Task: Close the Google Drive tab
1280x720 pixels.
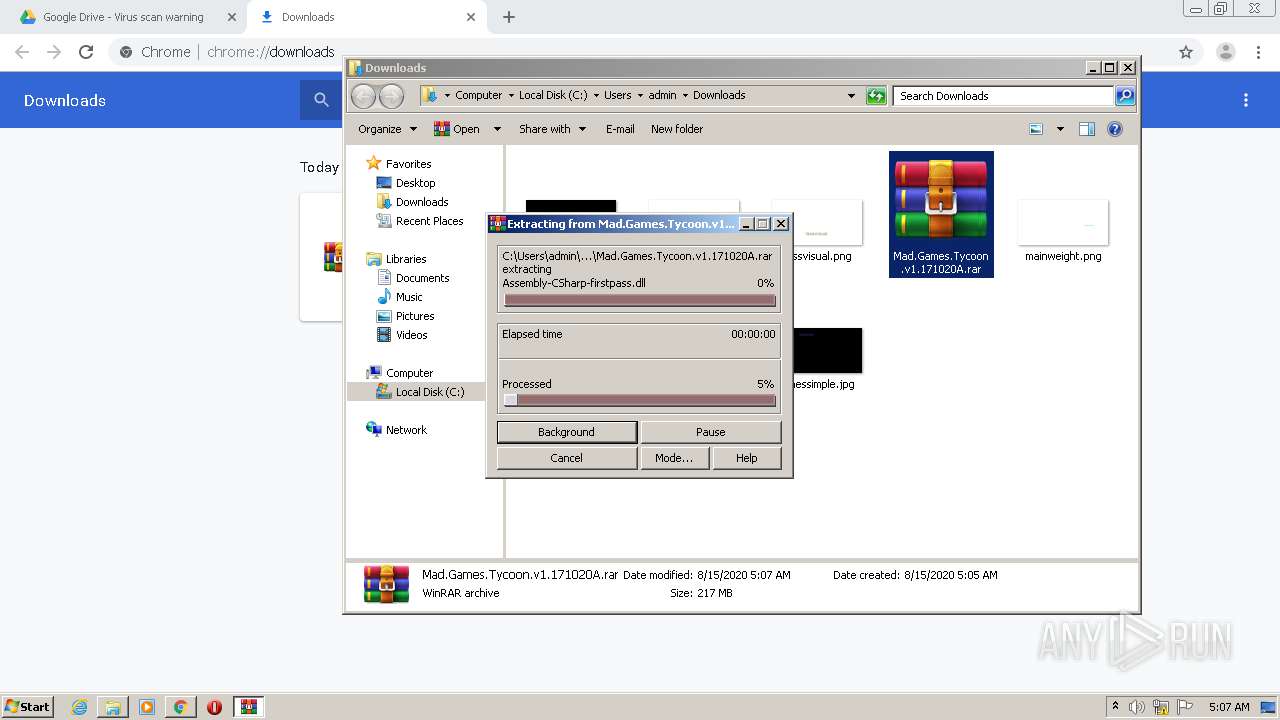Action: point(231,17)
